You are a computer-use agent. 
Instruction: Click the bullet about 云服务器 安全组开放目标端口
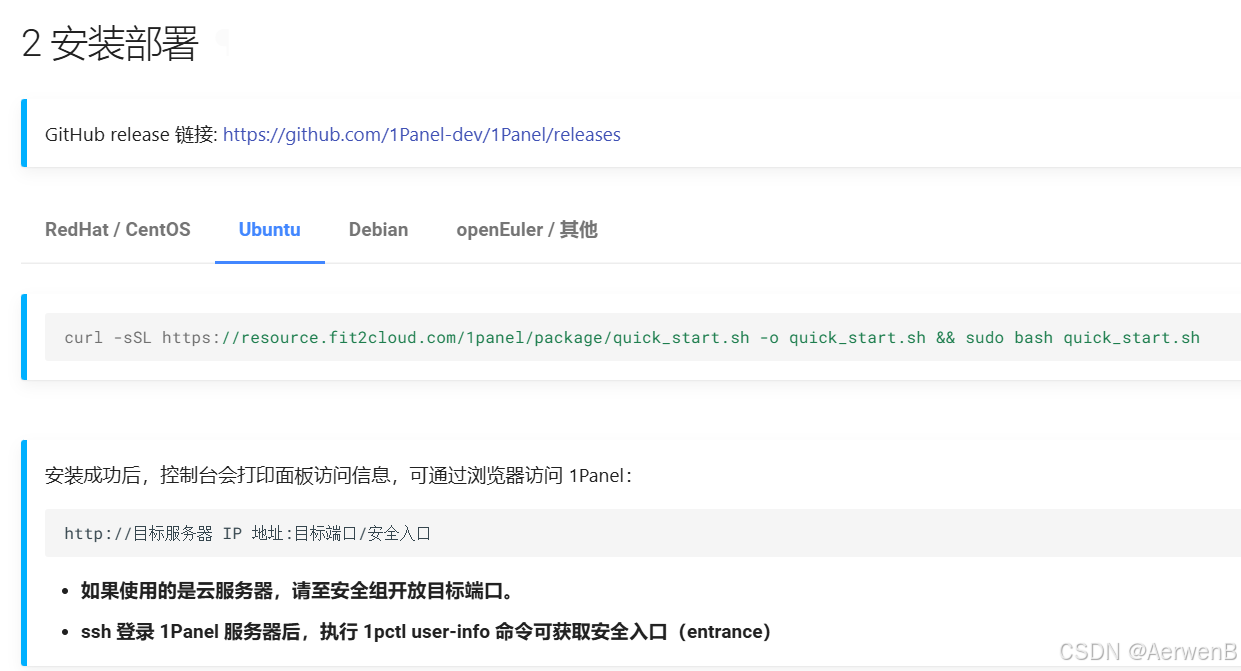pyautogui.click(x=298, y=590)
